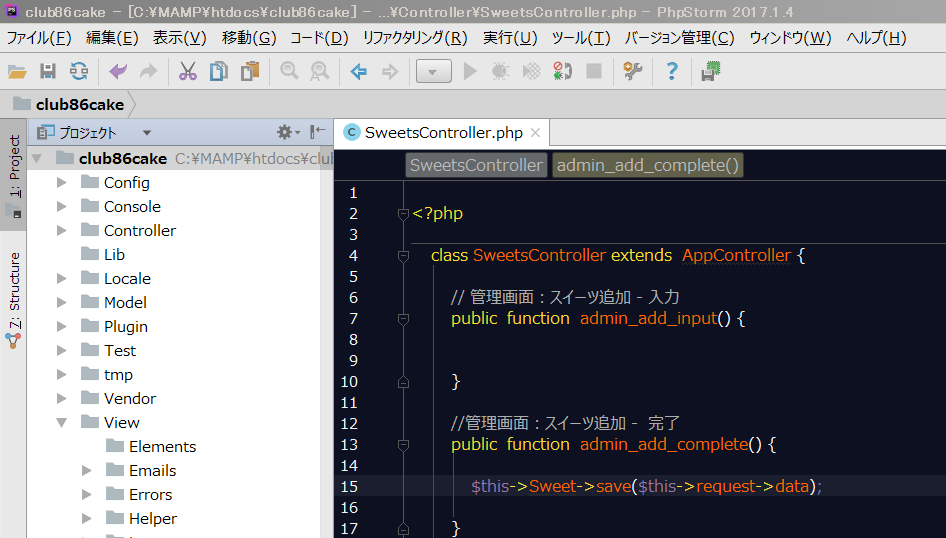The width and height of the screenshot is (946, 538).
Task: Click the Replace magnifier icon
Action: pyautogui.click(x=319, y=72)
